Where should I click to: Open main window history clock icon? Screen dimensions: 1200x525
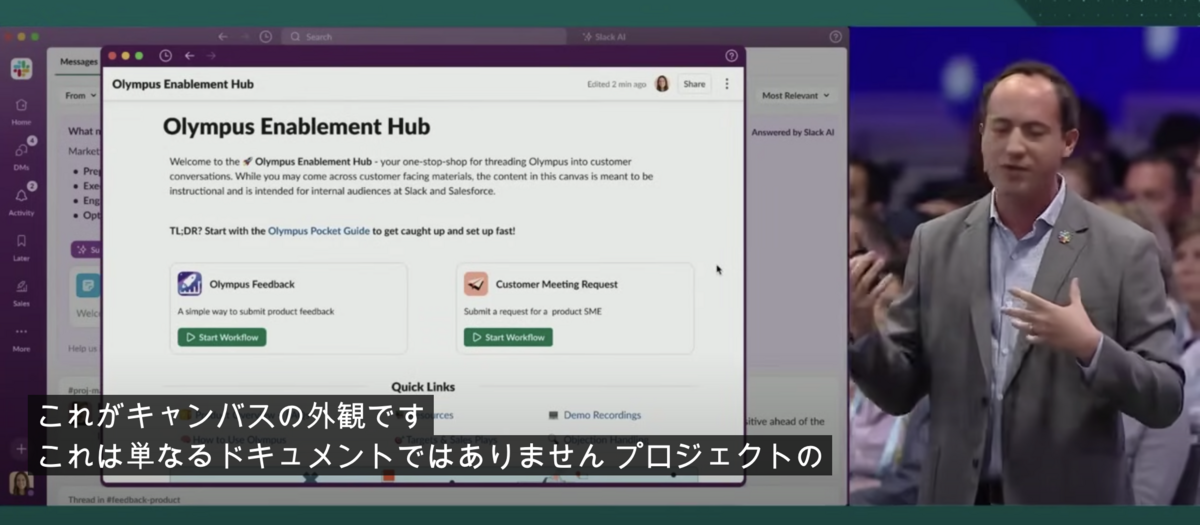click(x=265, y=37)
